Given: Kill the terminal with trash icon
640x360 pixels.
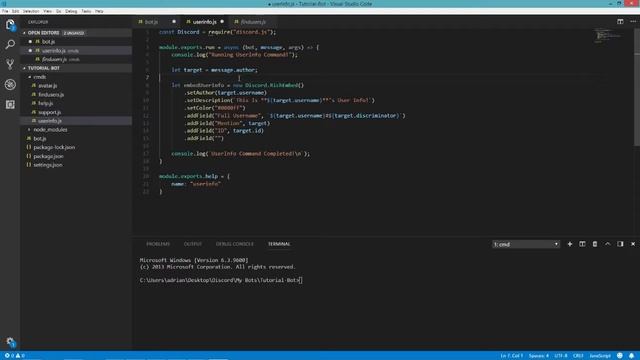Looking at the screenshot, I should click(x=595, y=244).
